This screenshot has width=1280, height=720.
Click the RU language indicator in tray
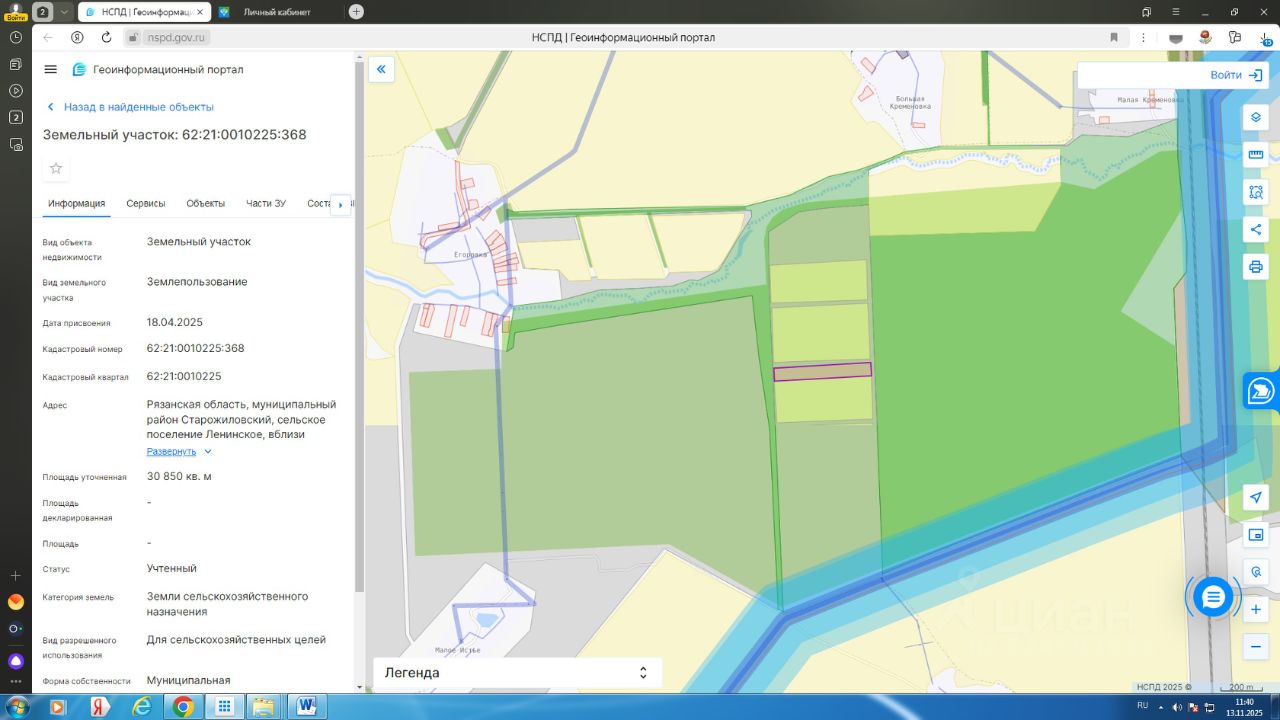(1143, 707)
